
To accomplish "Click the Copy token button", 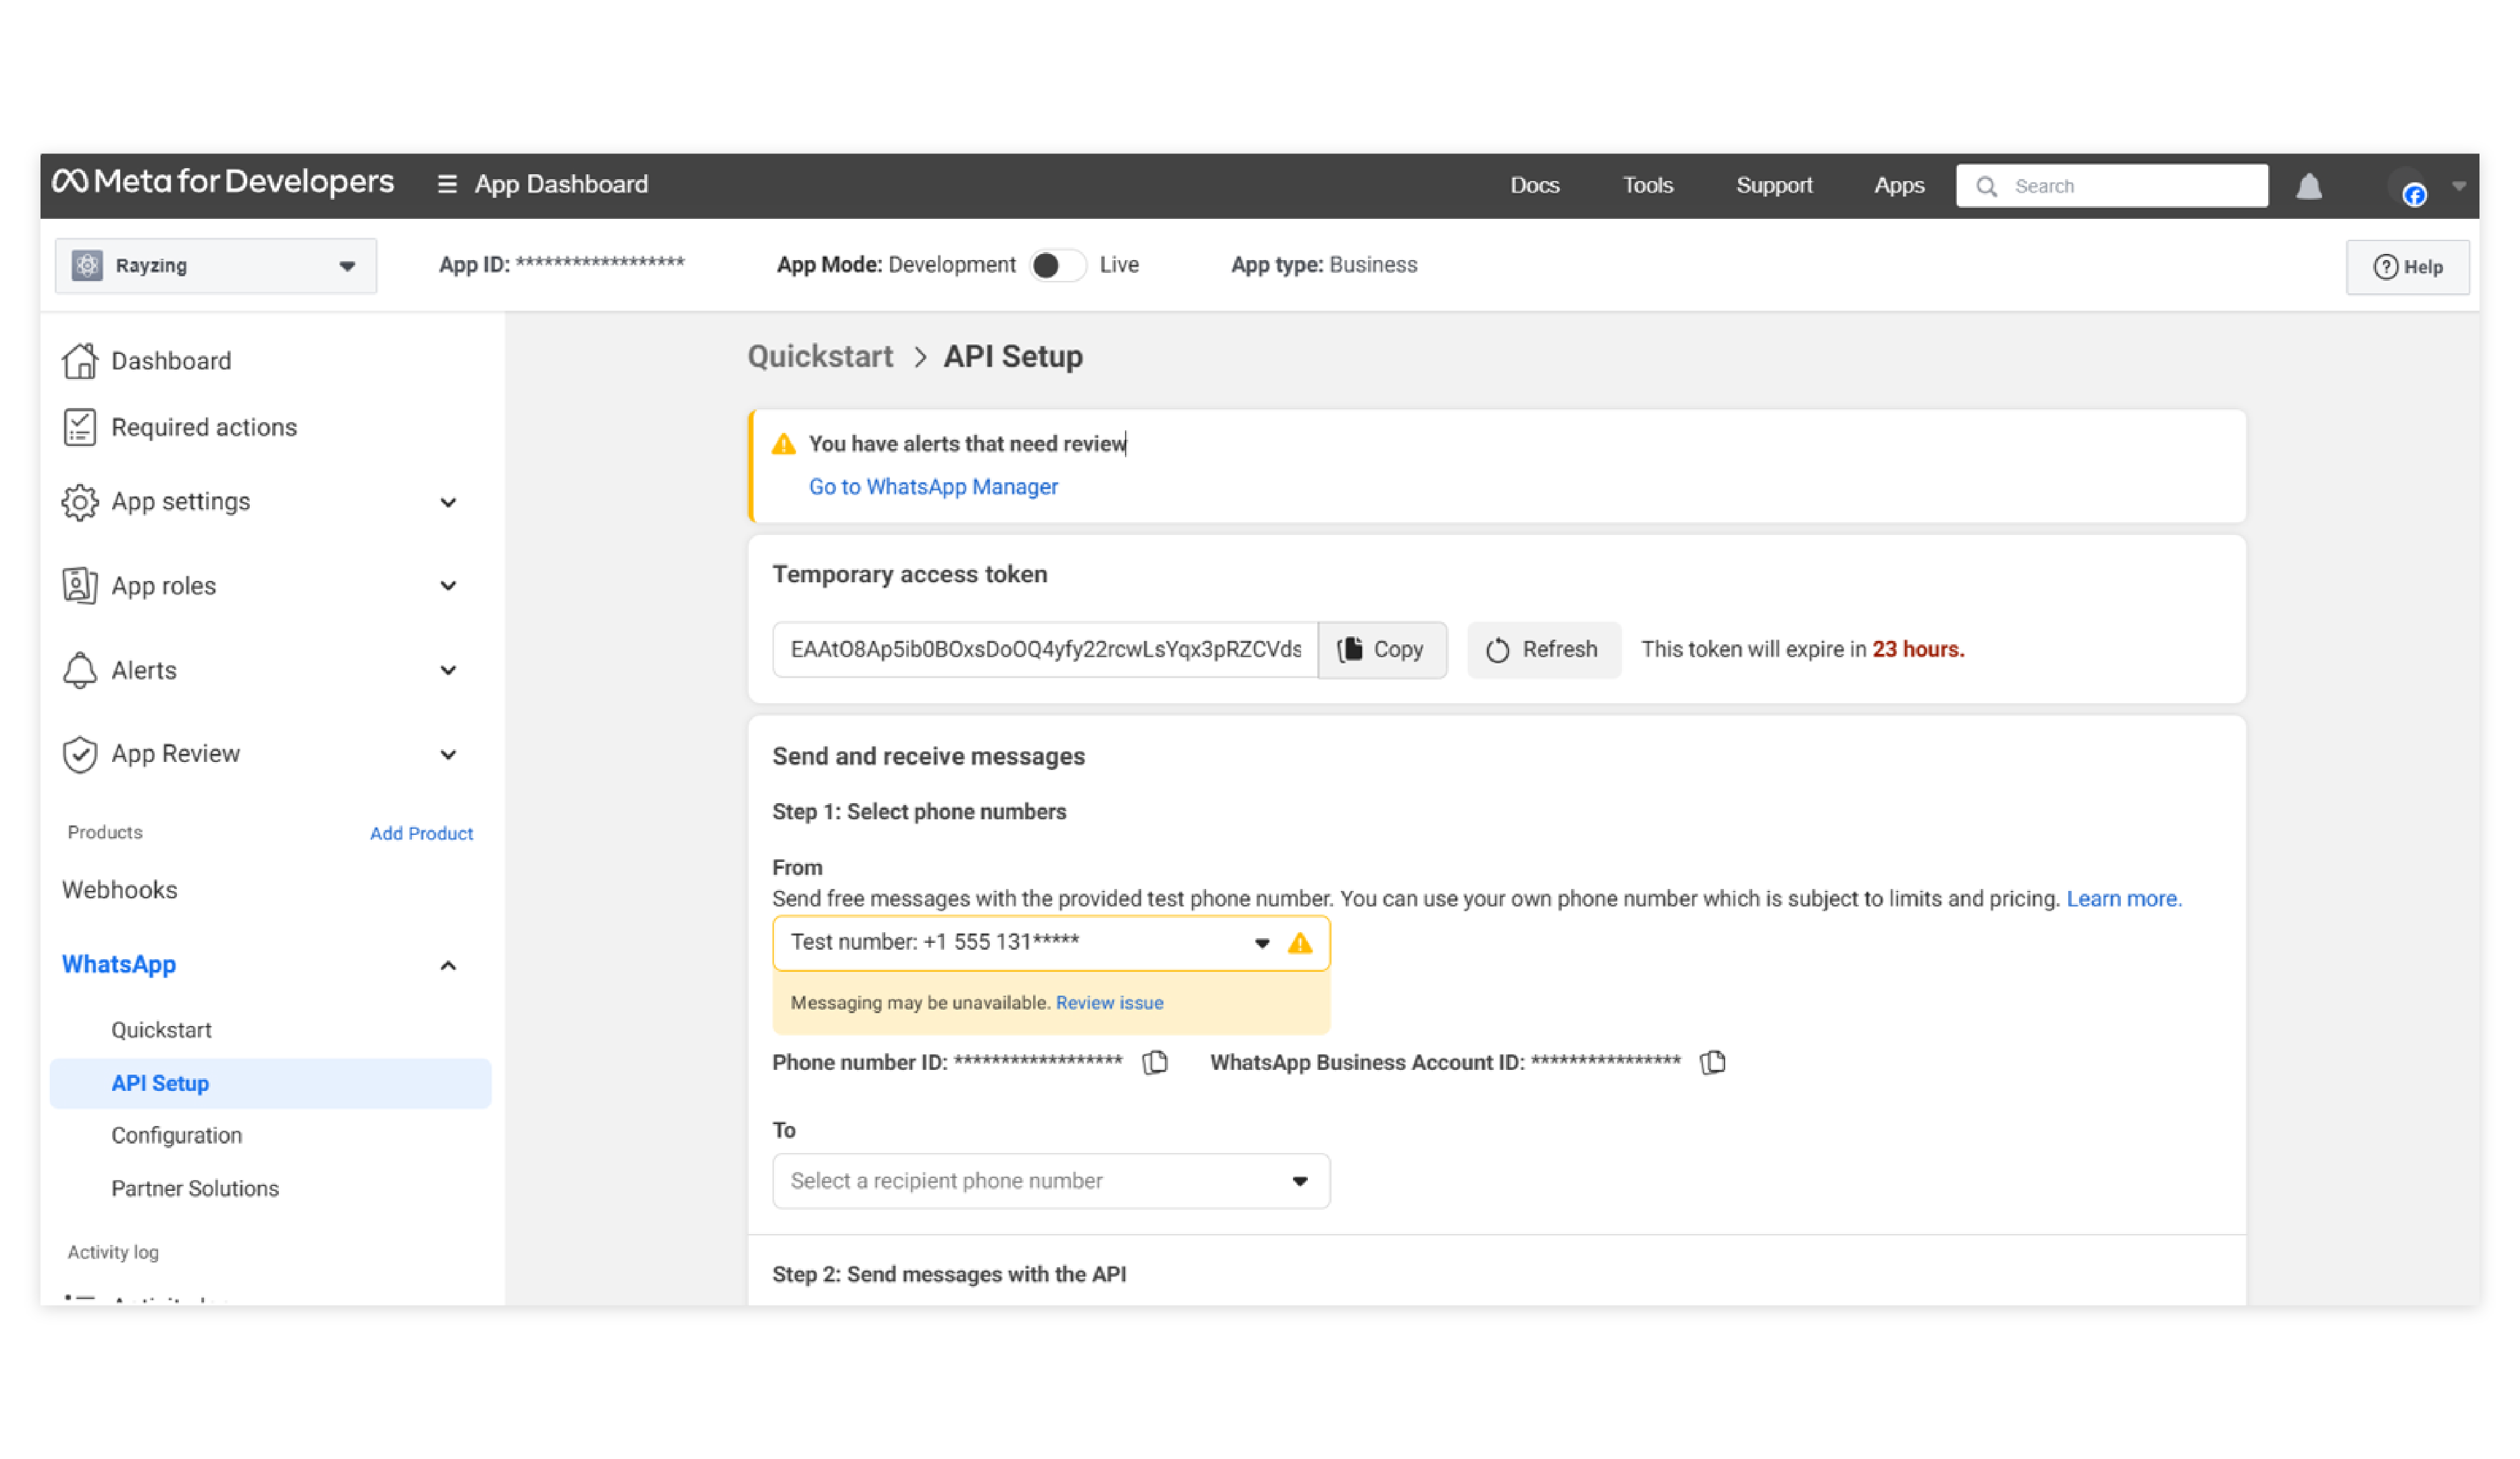I will tap(1381, 650).
